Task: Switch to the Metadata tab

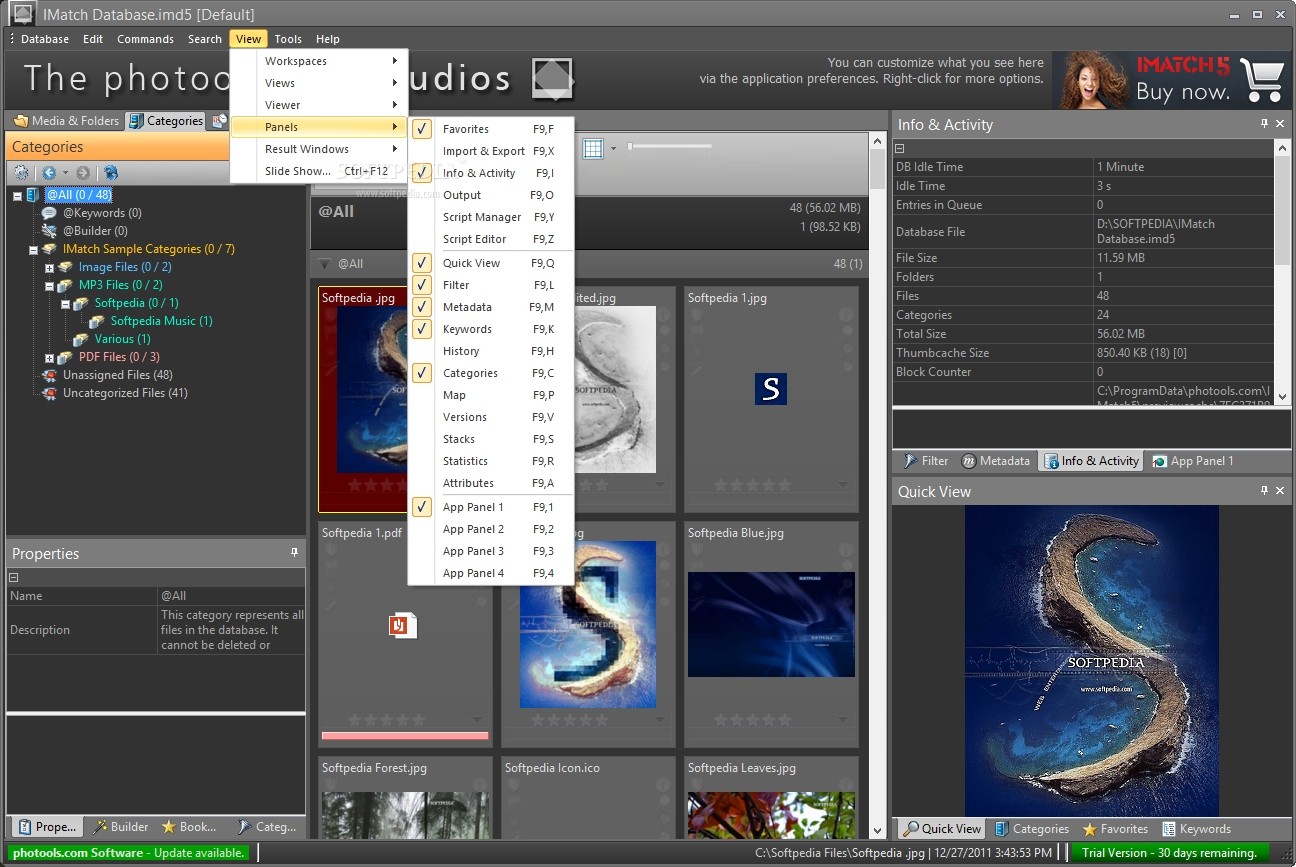Action: click(996, 461)
